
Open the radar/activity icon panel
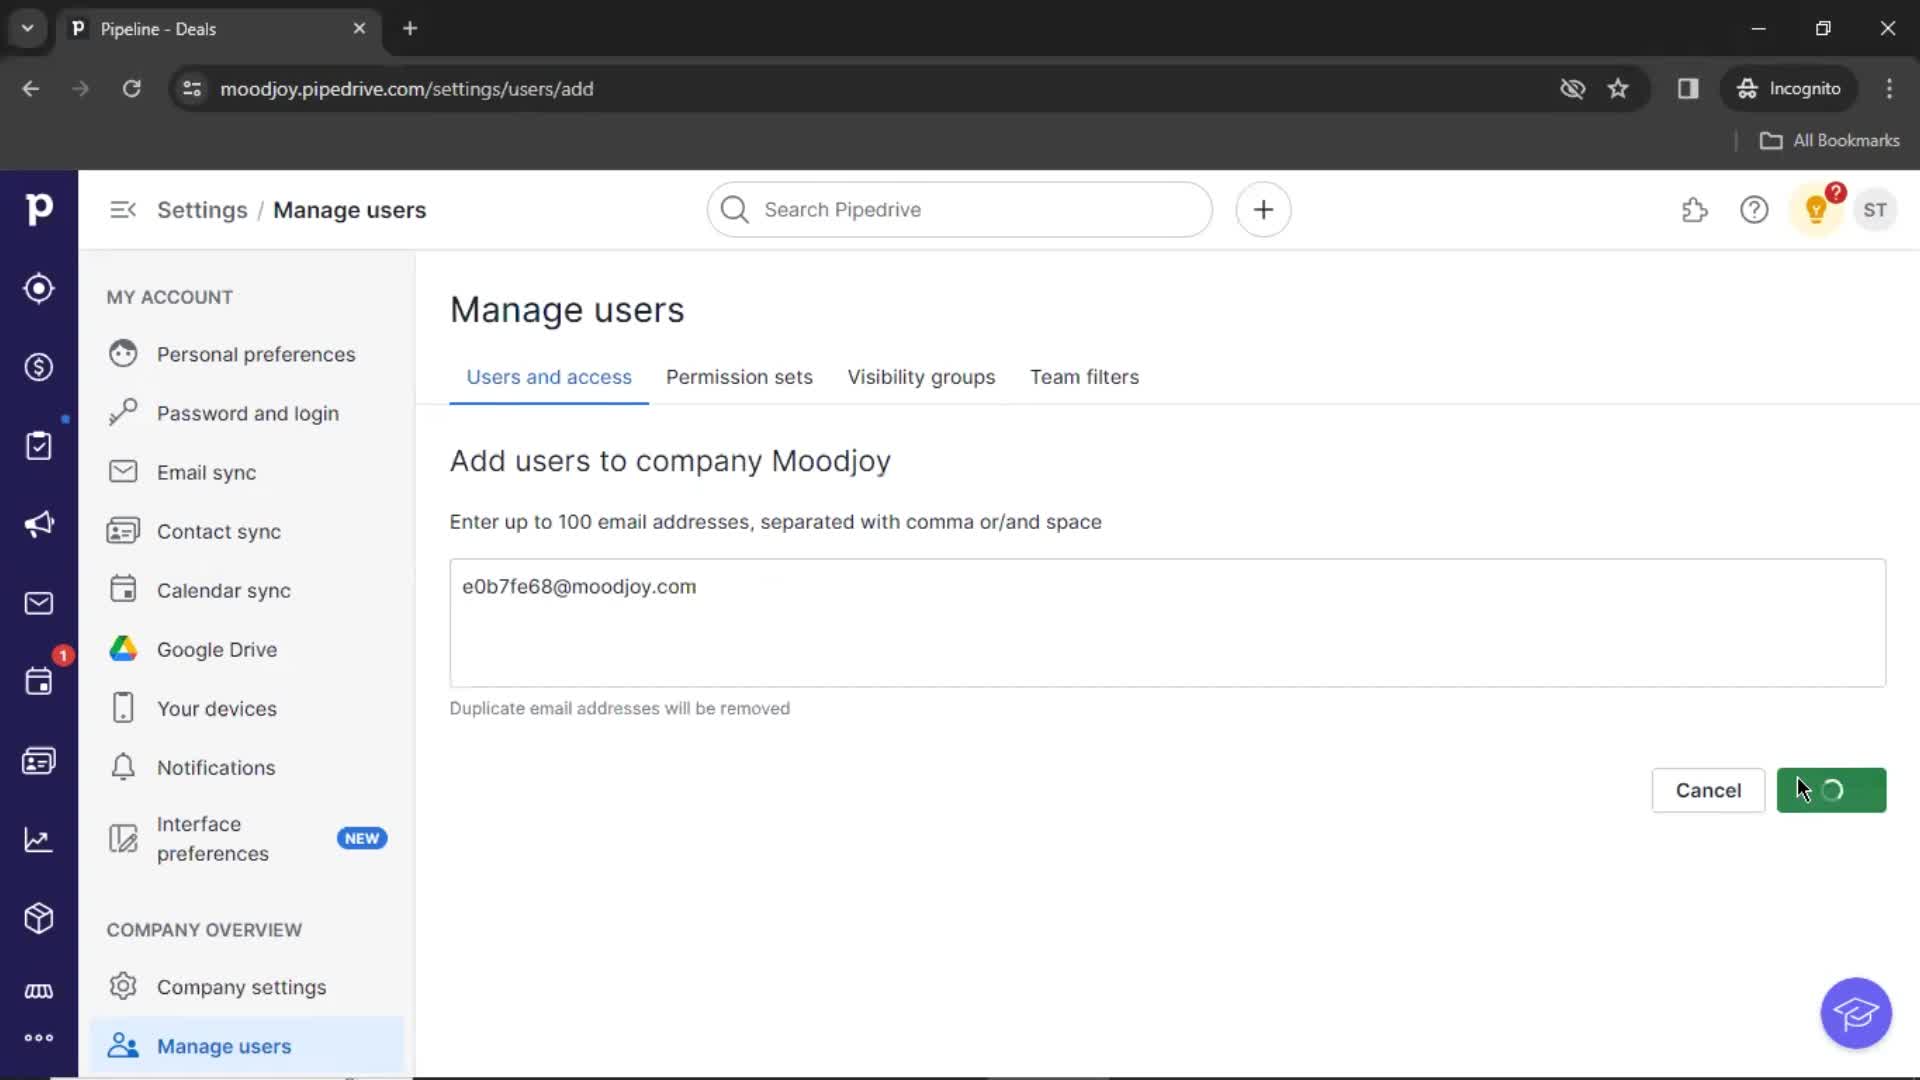tap(38, 287)
